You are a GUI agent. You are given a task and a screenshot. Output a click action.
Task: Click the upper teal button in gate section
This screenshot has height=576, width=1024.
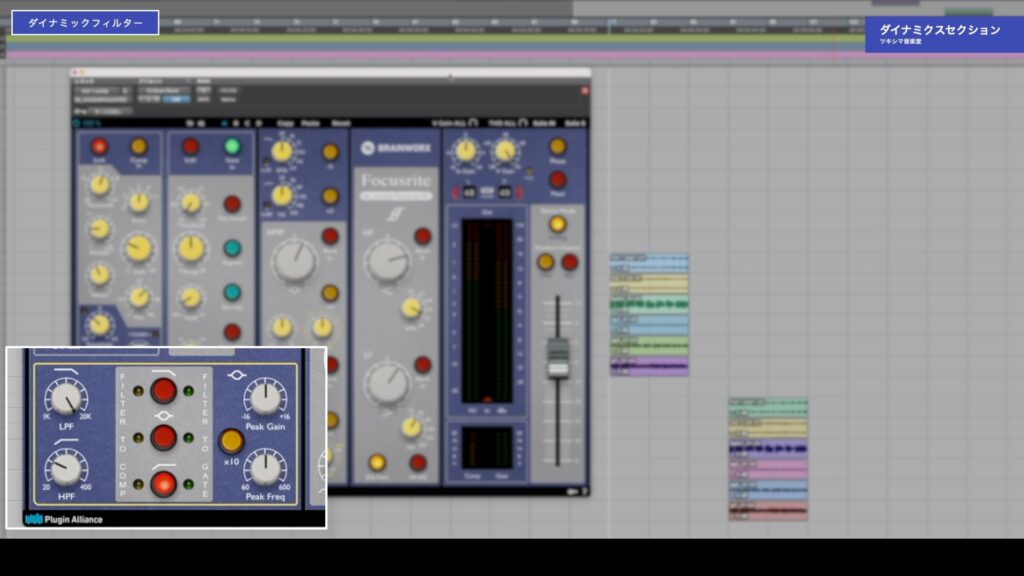point(232,248)
